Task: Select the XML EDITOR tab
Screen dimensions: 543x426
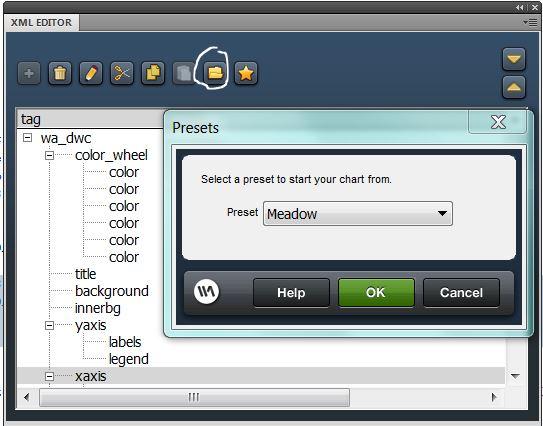Action: pos(42,23)
